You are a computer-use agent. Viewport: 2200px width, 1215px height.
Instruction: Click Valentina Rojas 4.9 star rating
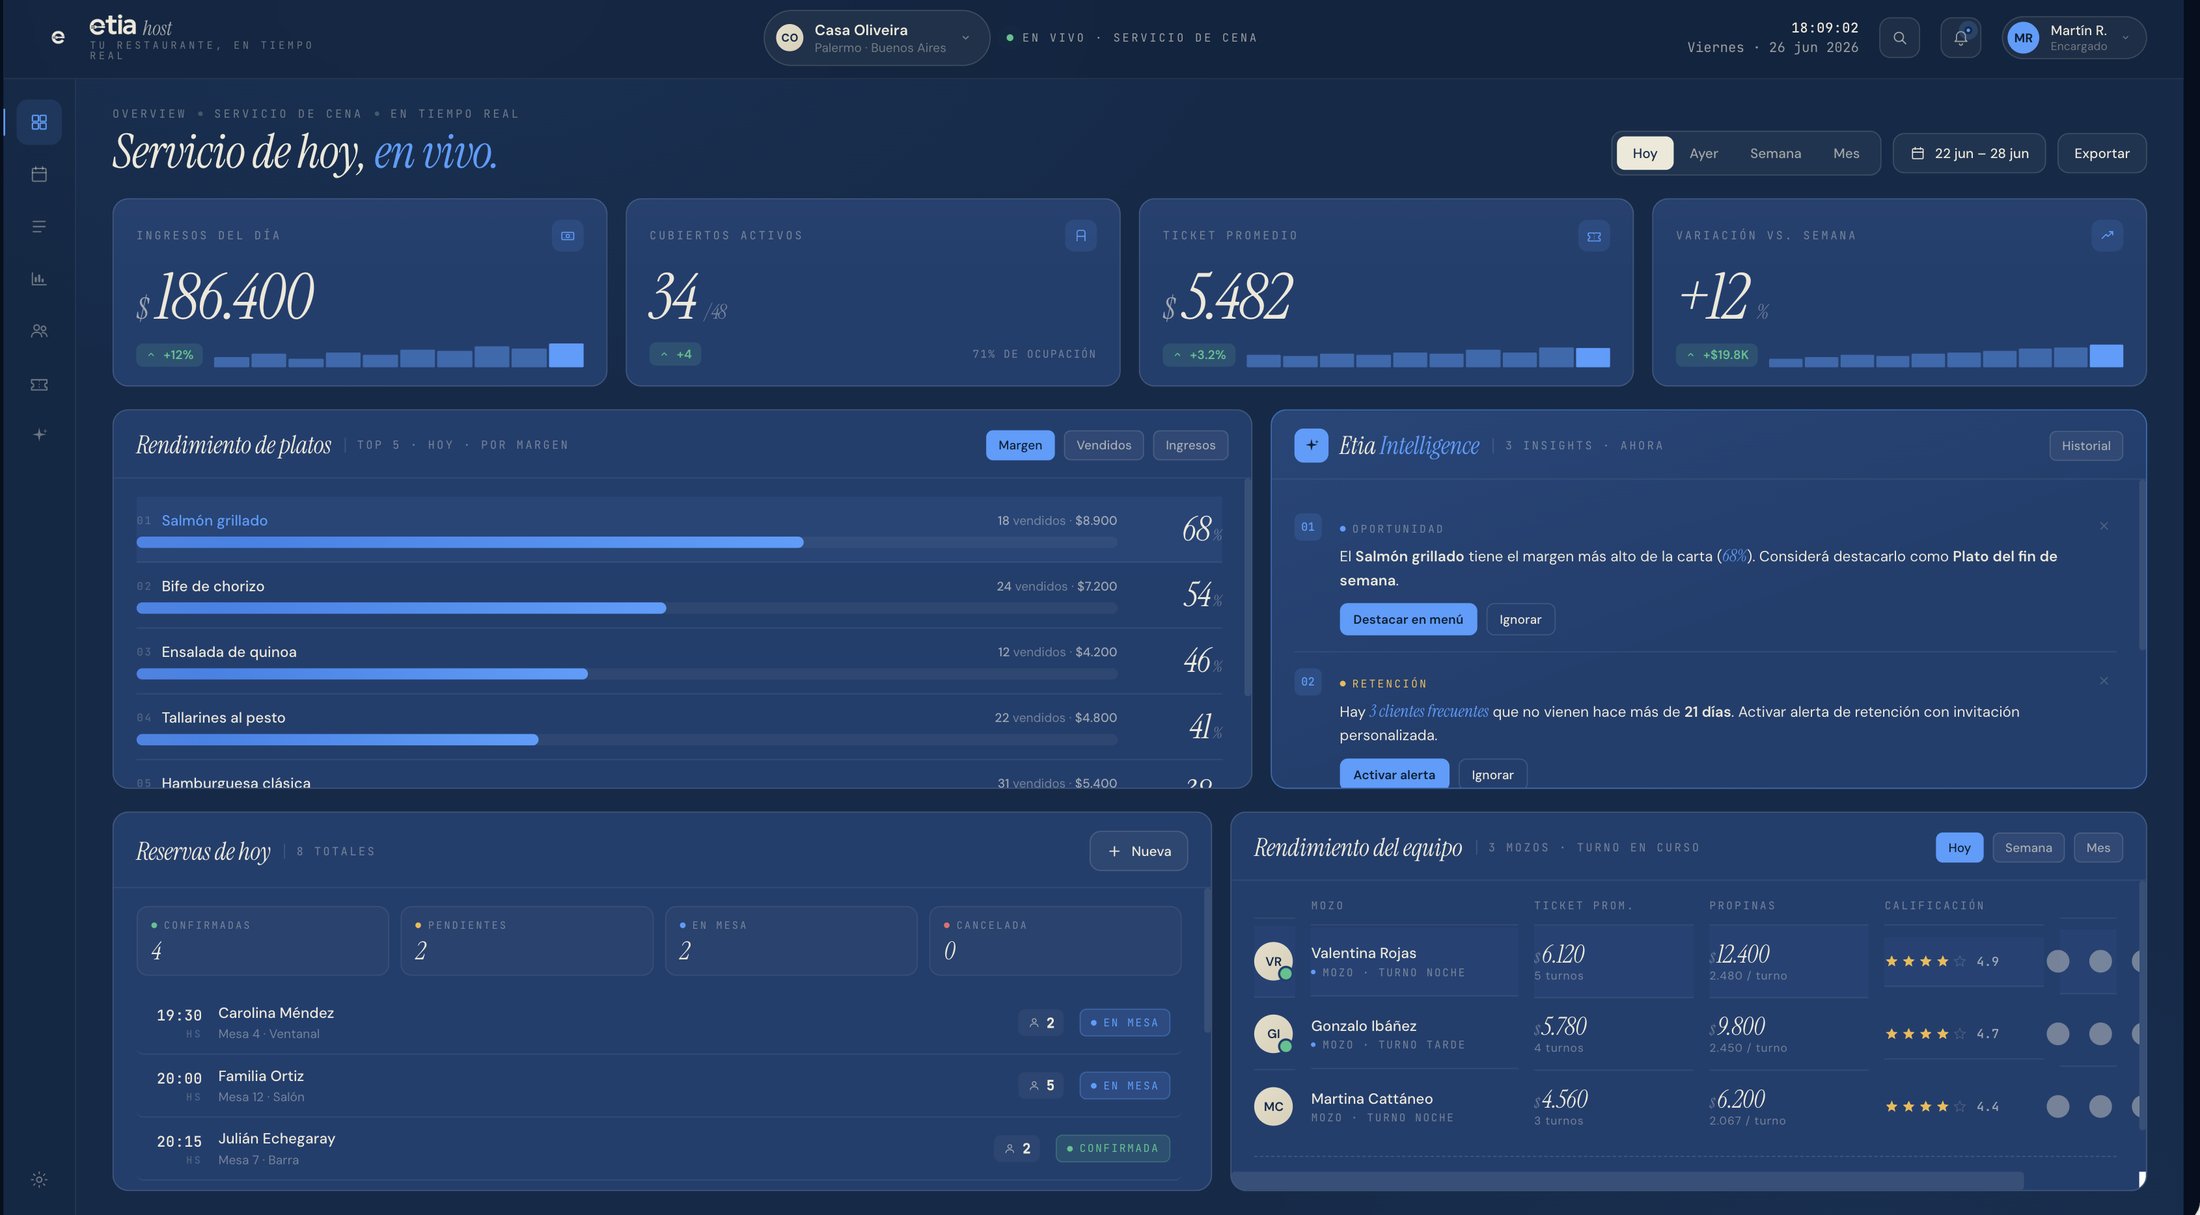click(x=1941, y=961)
